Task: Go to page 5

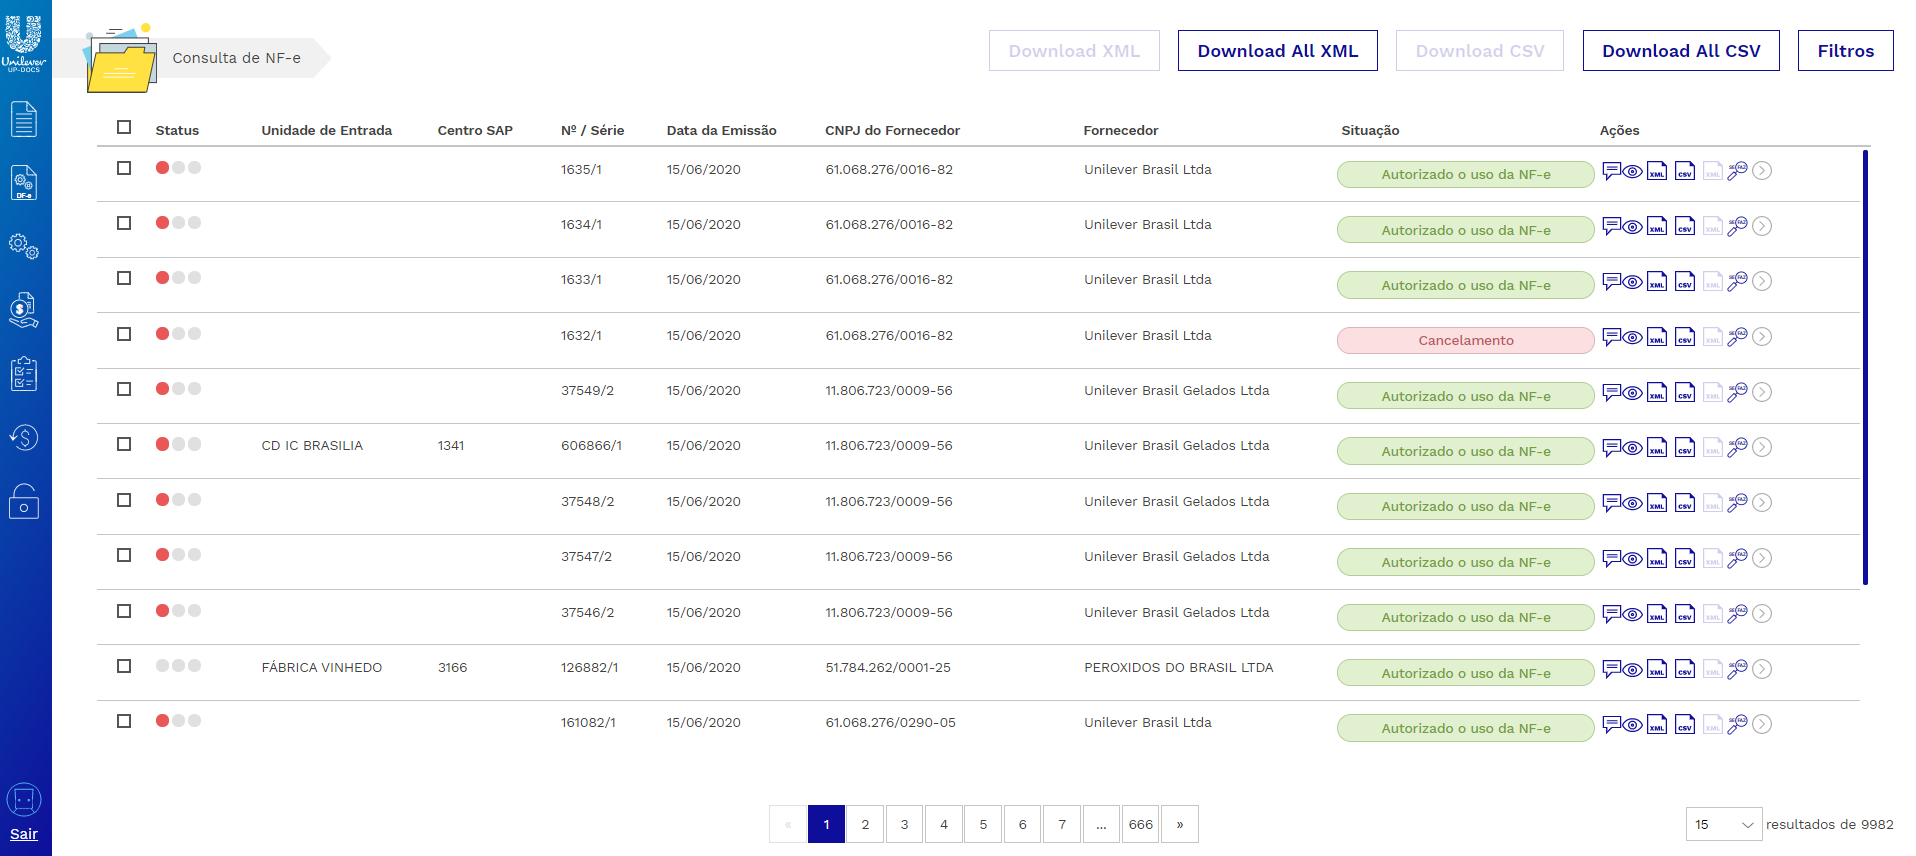Action: [983, 824]
